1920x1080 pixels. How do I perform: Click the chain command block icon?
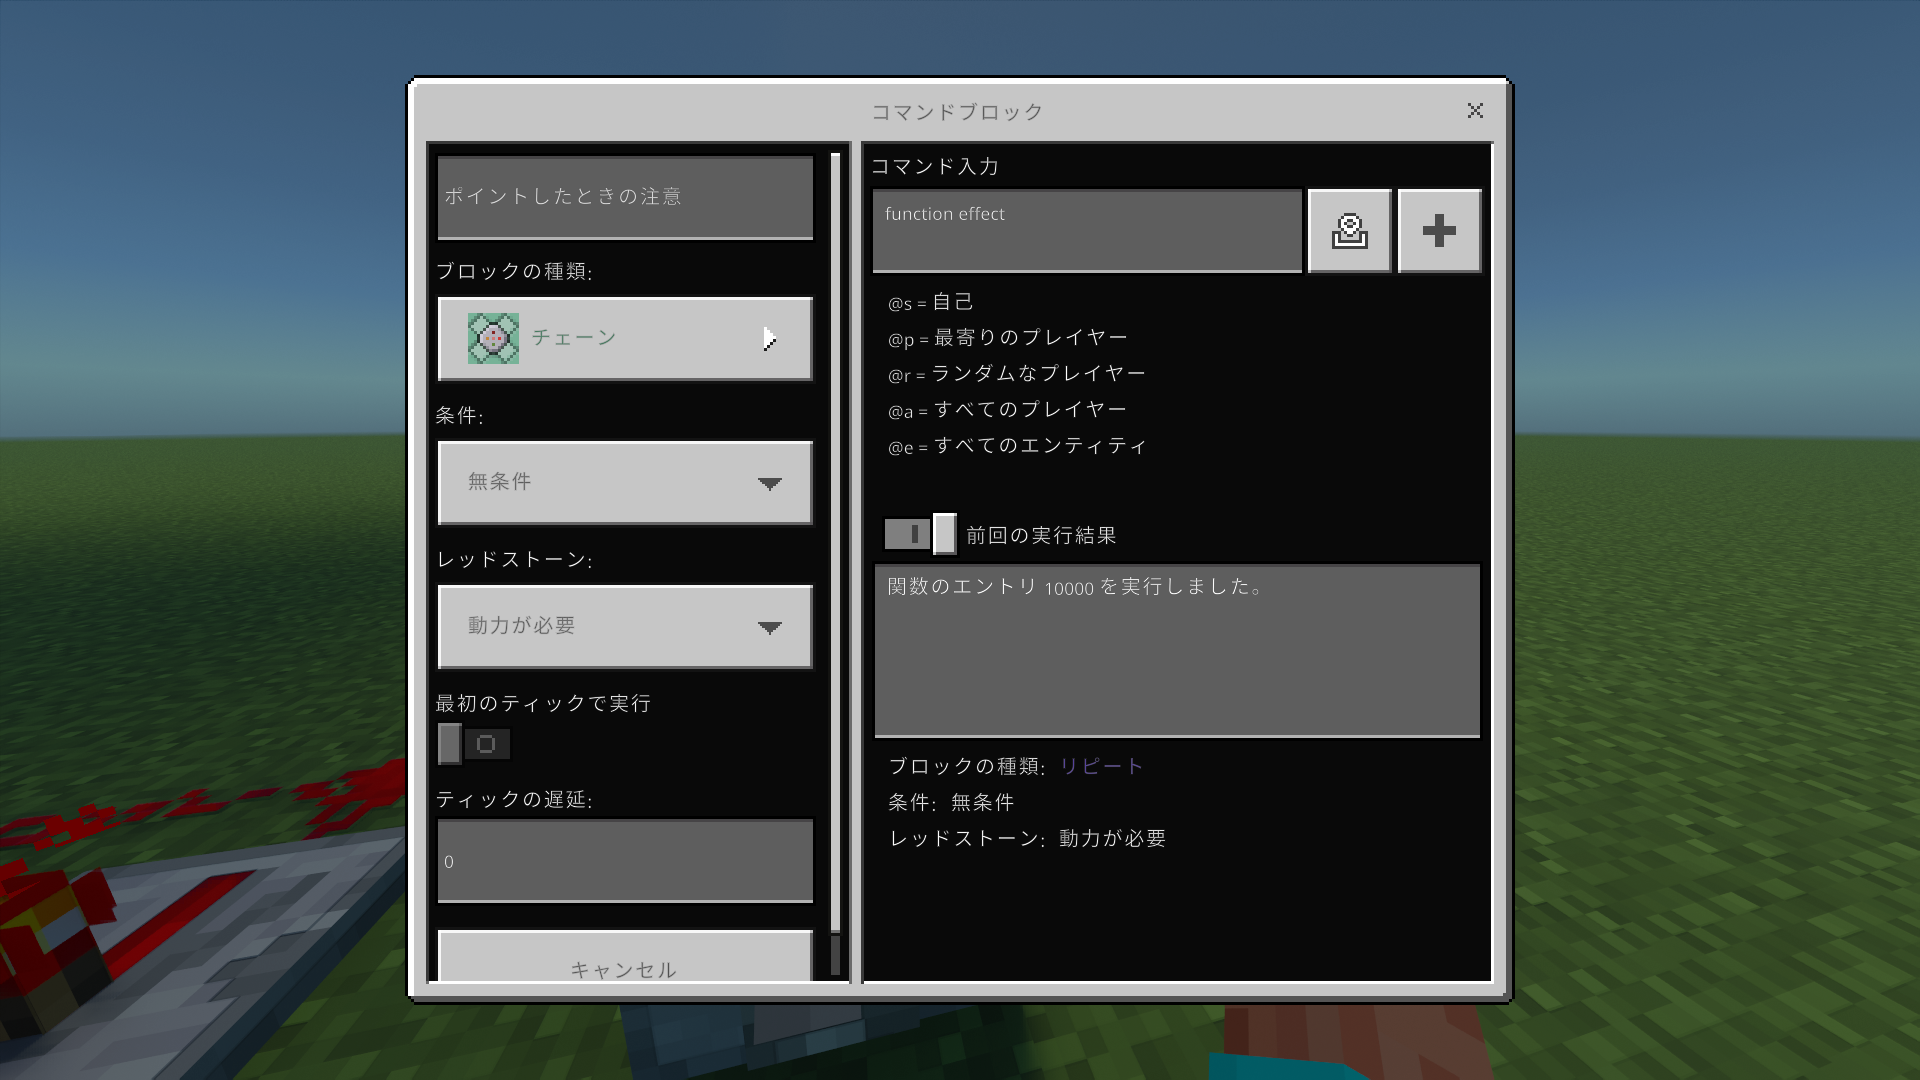493,338
